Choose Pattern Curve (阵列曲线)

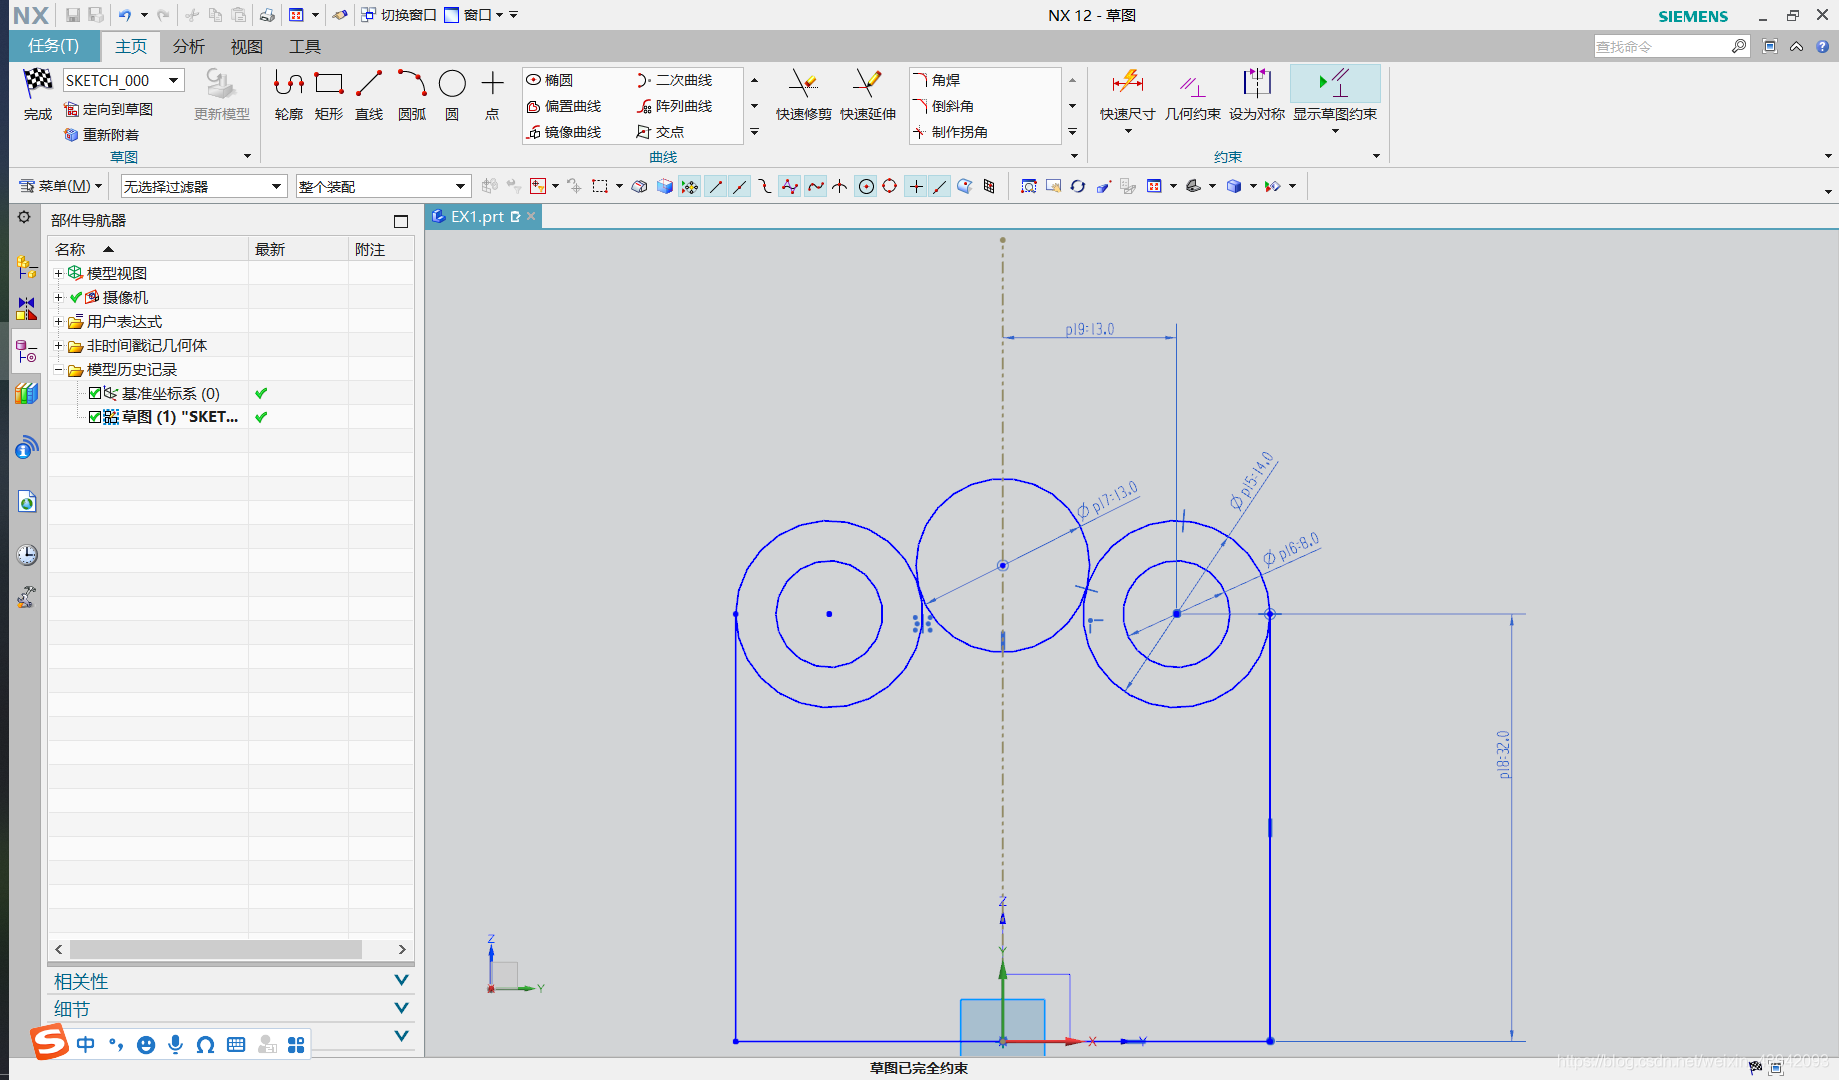click(x=674, y=106)
